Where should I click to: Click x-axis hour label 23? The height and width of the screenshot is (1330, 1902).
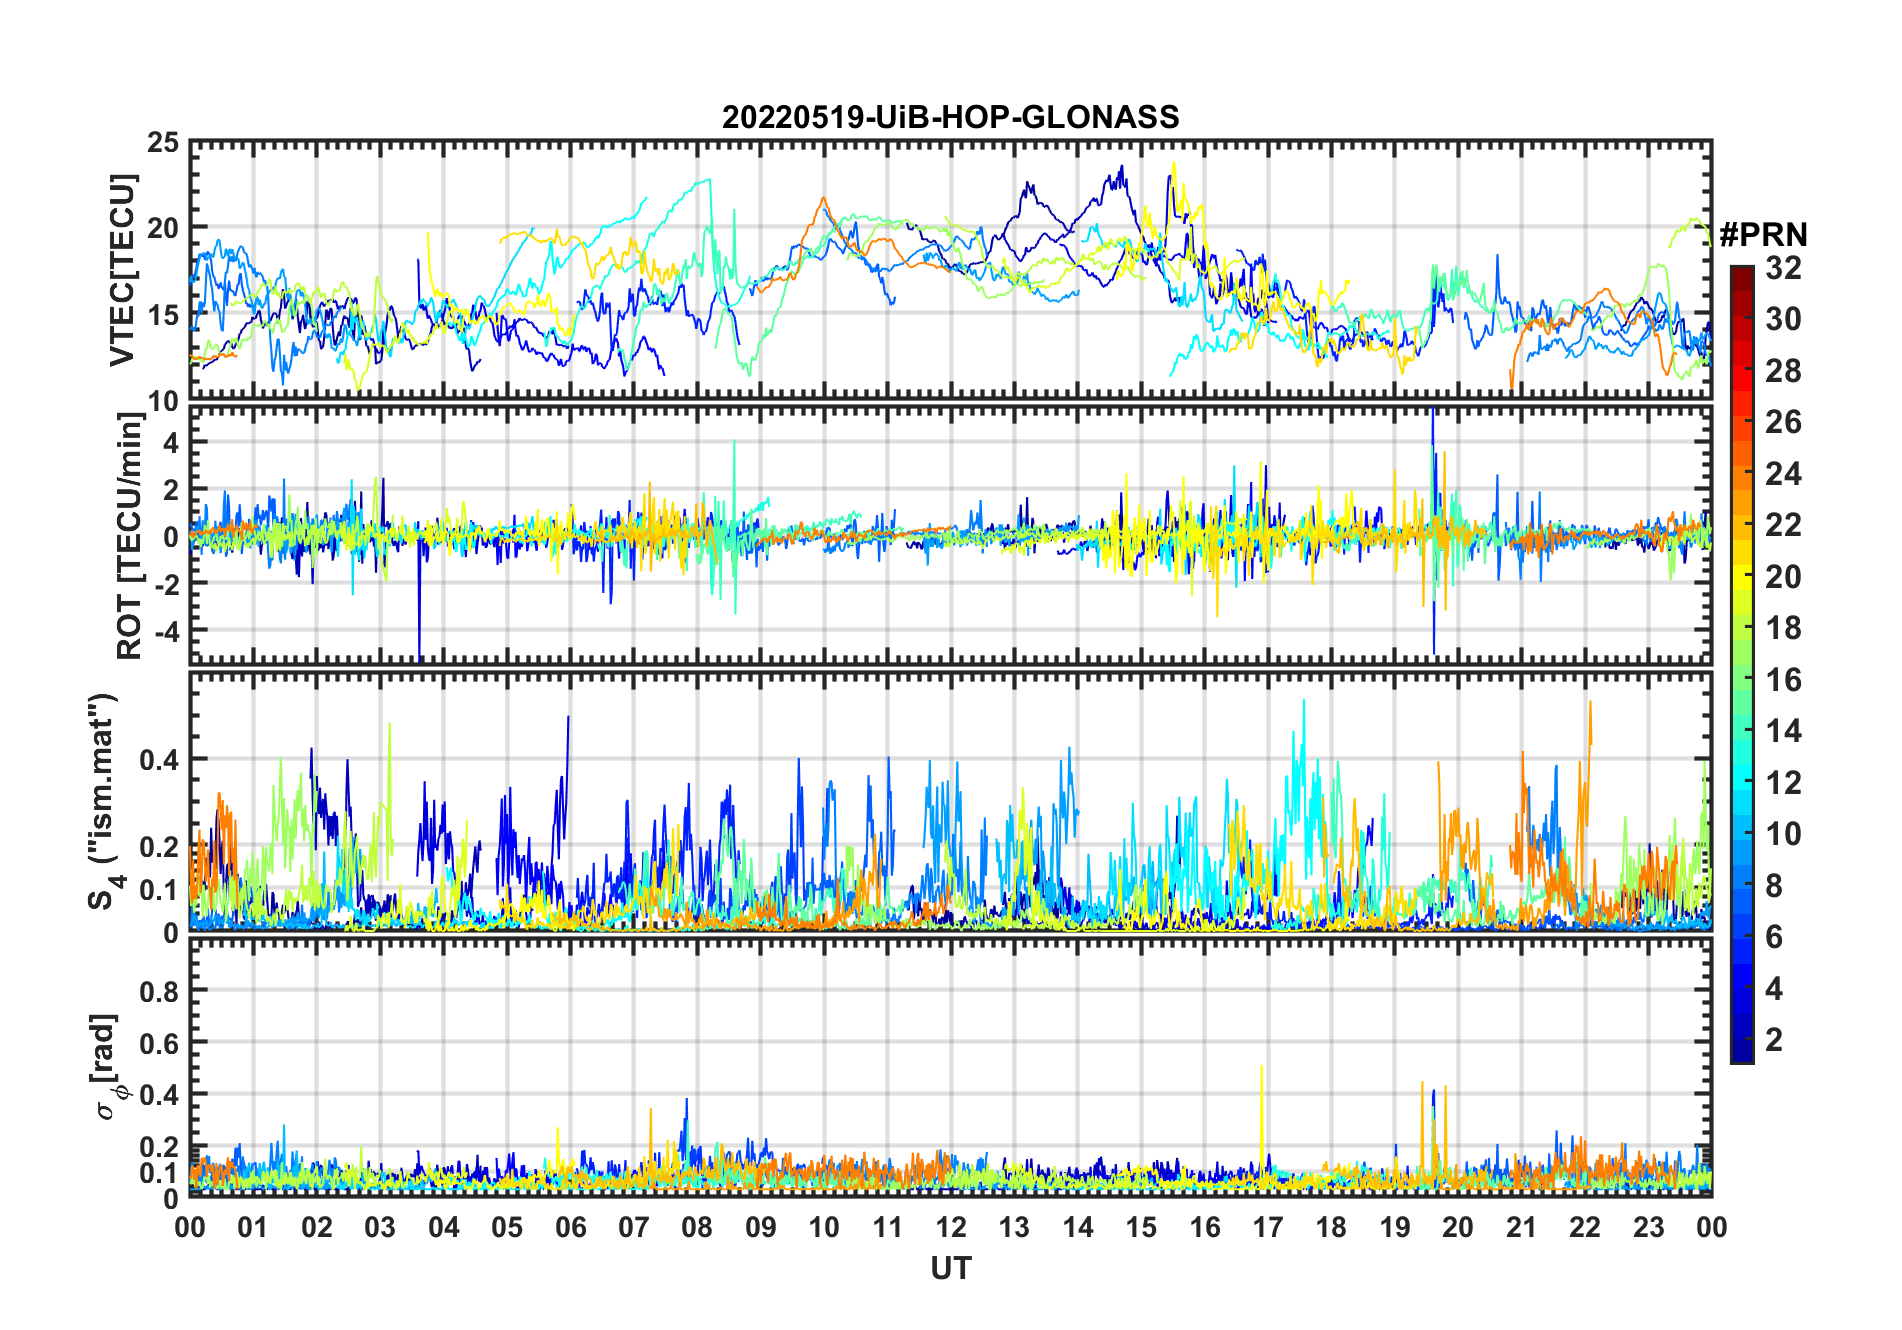tap(1648, 1227)
